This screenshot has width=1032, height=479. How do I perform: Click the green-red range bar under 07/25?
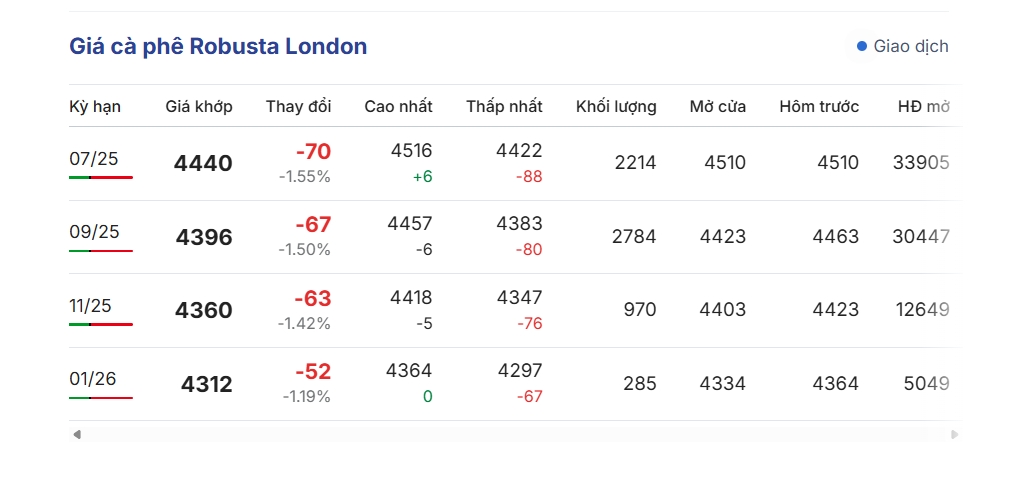coord(101,177)
